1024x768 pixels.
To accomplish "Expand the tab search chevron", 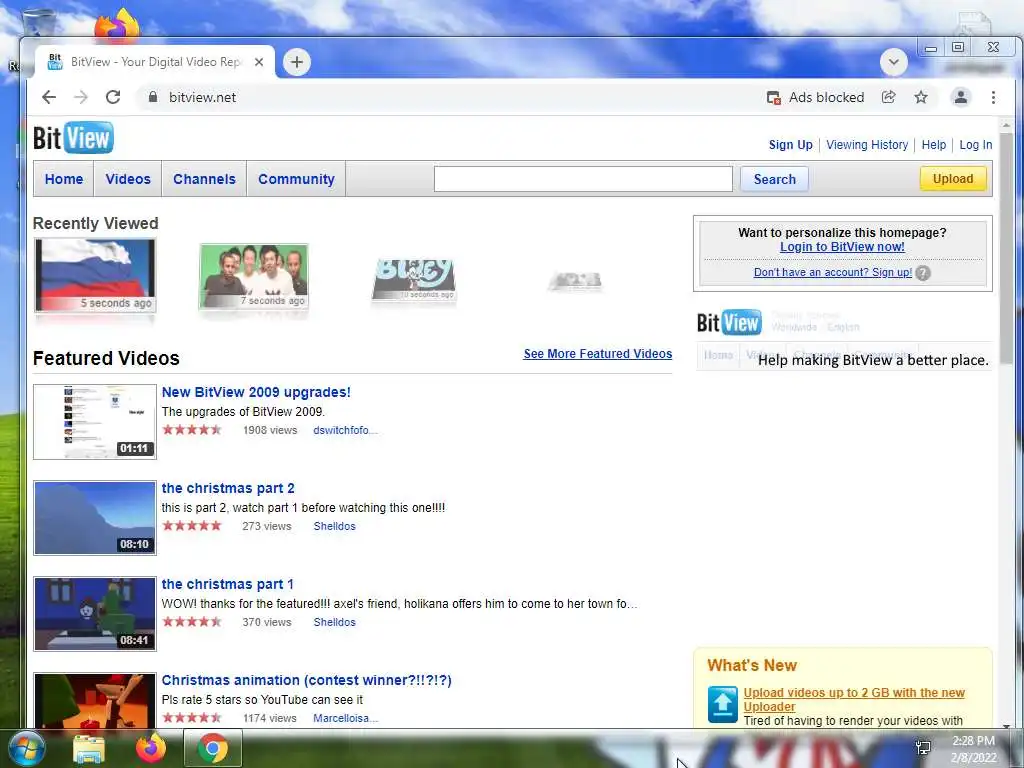I will pos(893,62).
